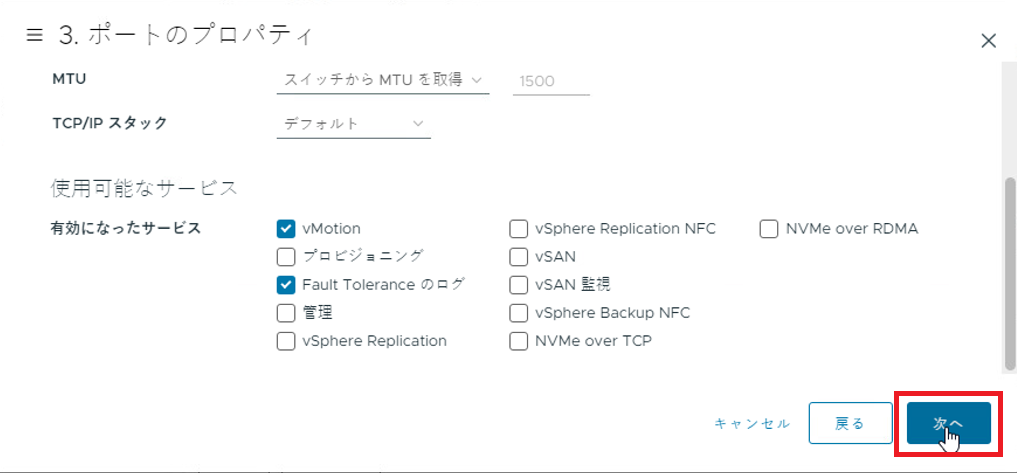Proceed with the 次へ button
Image resolution: width=1017 pixels, height=473 pixels.
pos(948,424)
